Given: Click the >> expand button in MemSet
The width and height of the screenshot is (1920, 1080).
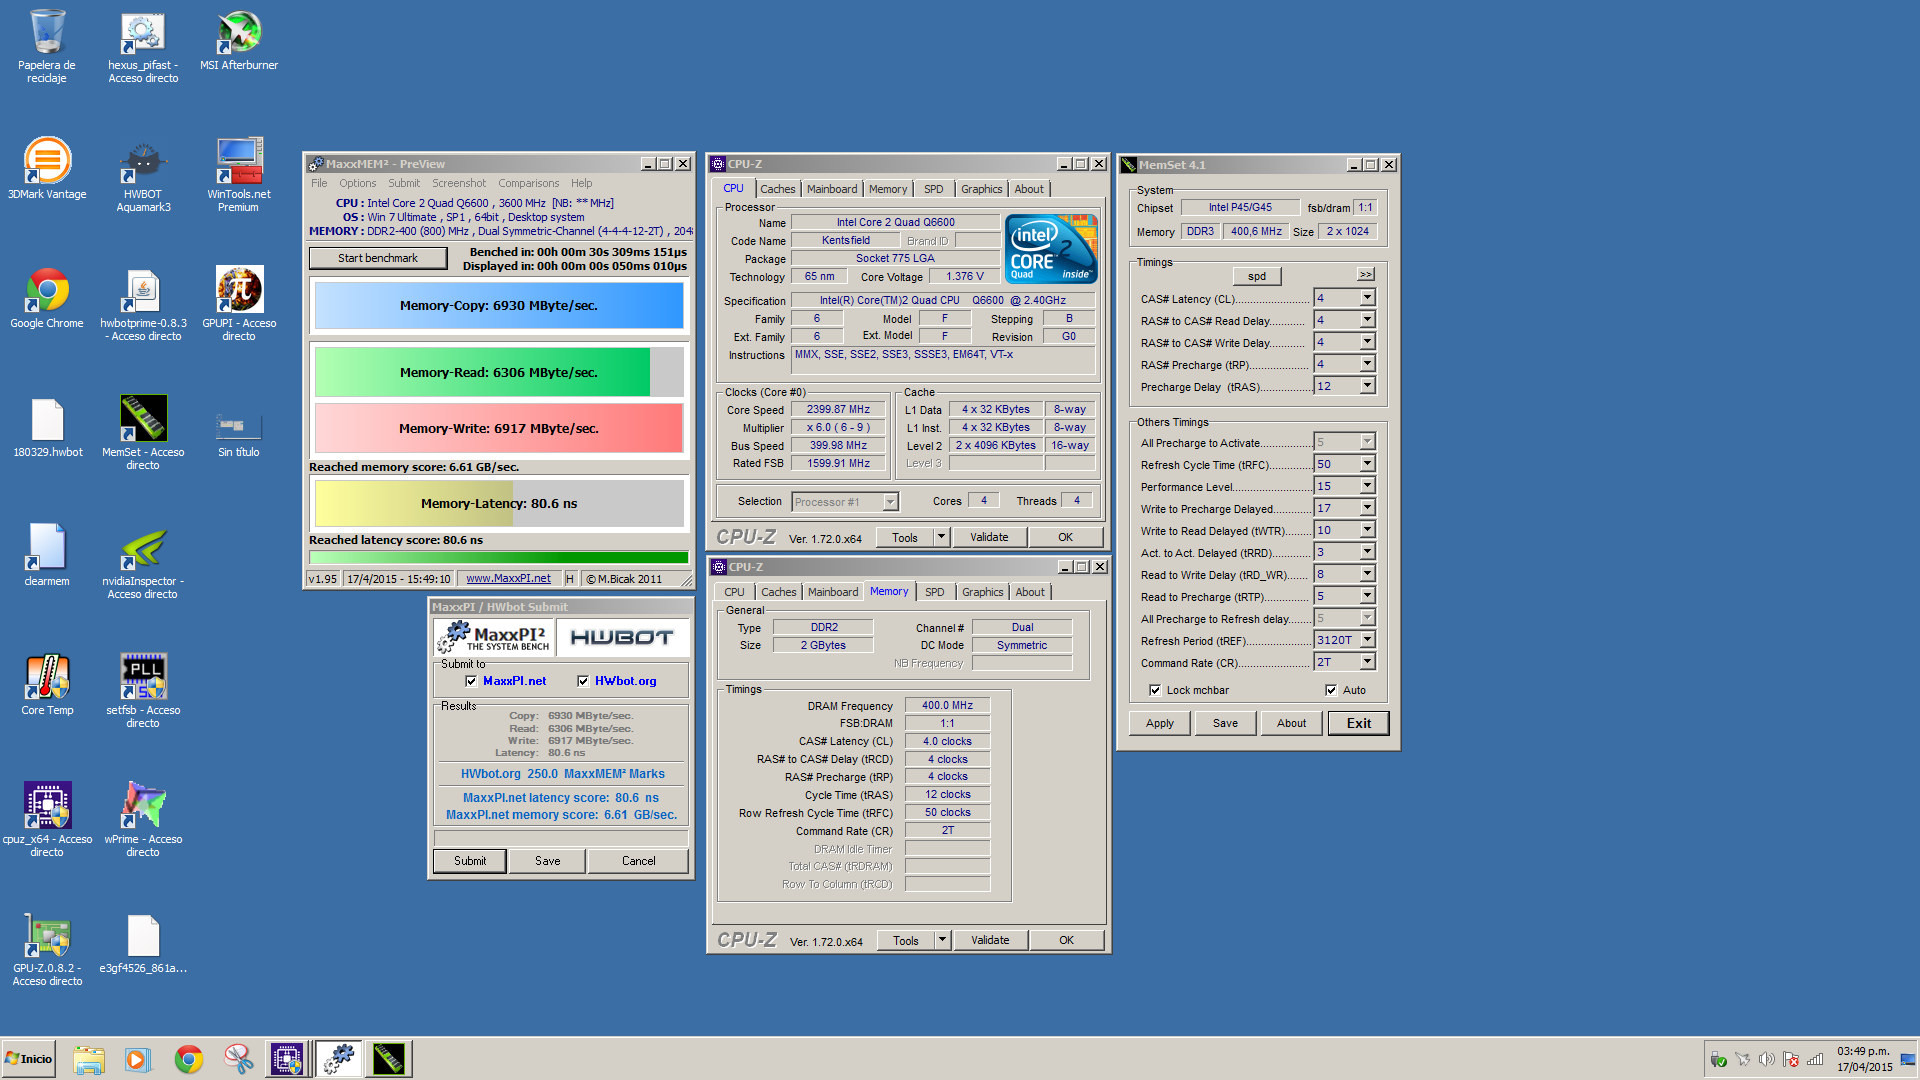Looking at the screenshot, I should pyautogui.click(x=1365, y=274).
